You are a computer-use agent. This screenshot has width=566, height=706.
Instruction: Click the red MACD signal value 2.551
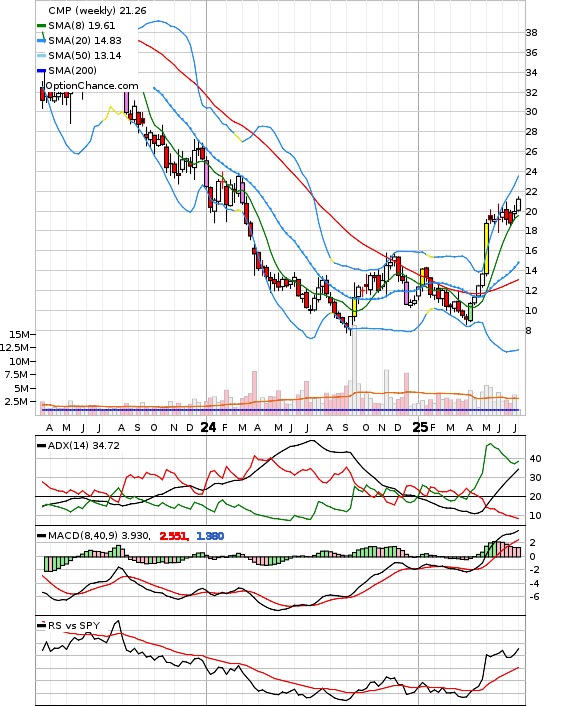(x=174, y=536)
